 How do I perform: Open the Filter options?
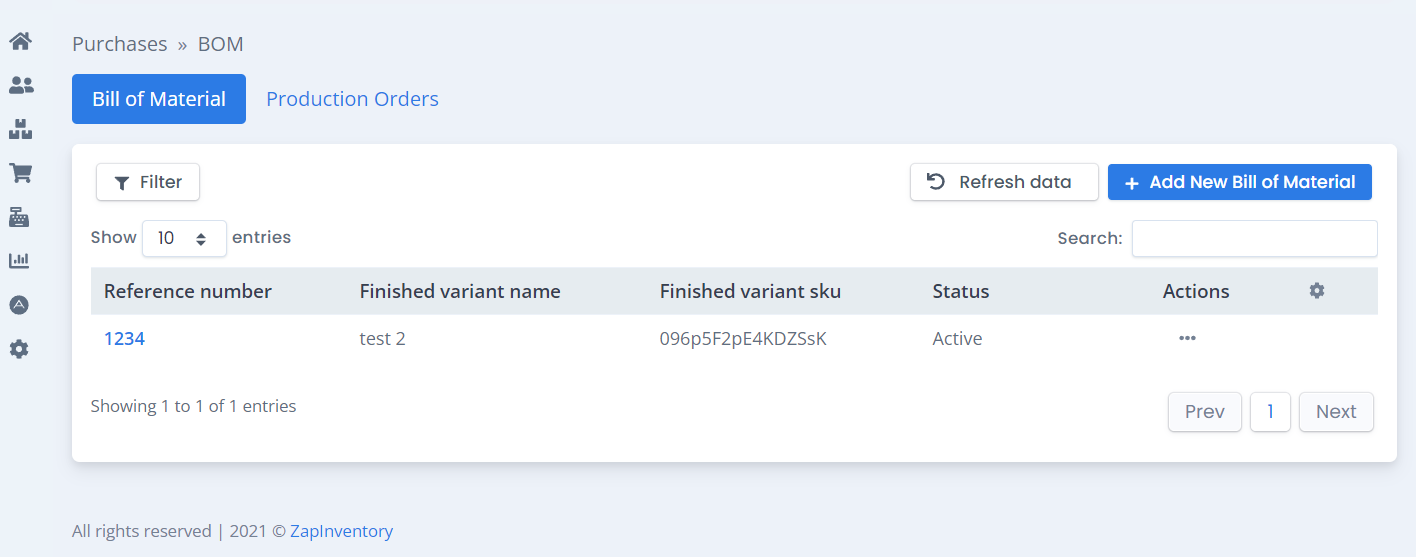point(148,182)
